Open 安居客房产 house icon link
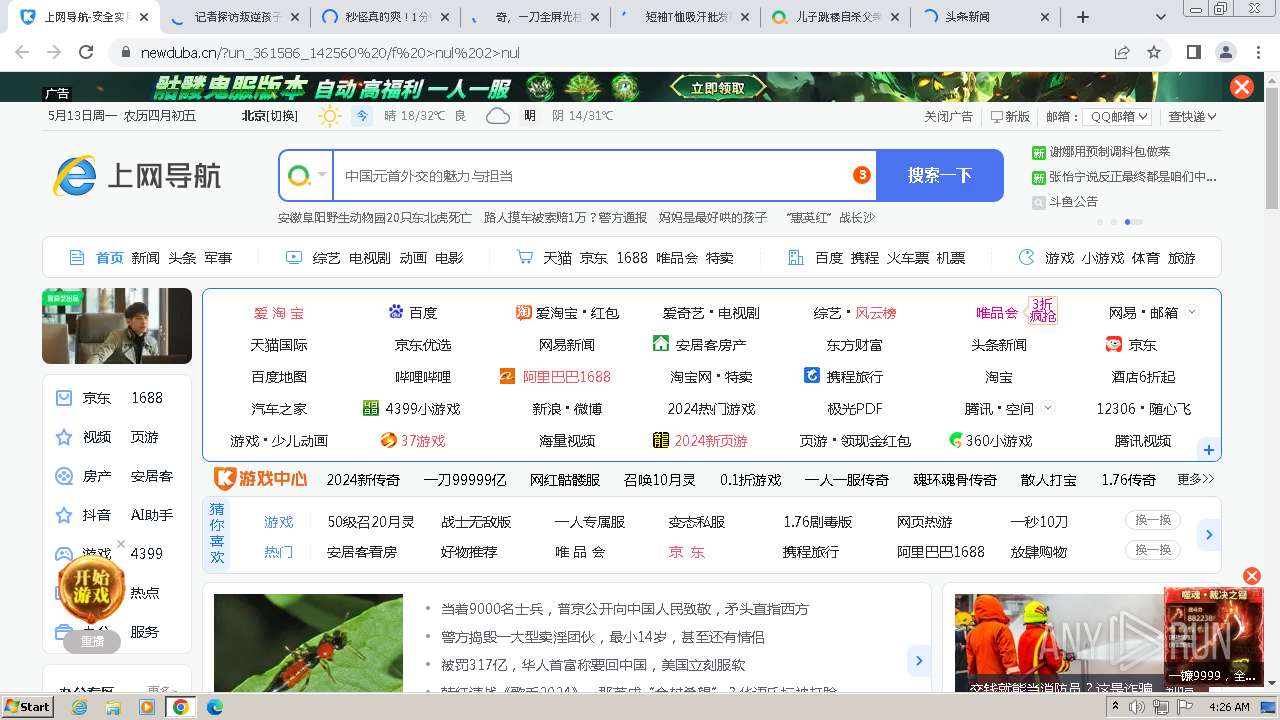Screen dimensions: 1280x720 (x=699, y=345)
